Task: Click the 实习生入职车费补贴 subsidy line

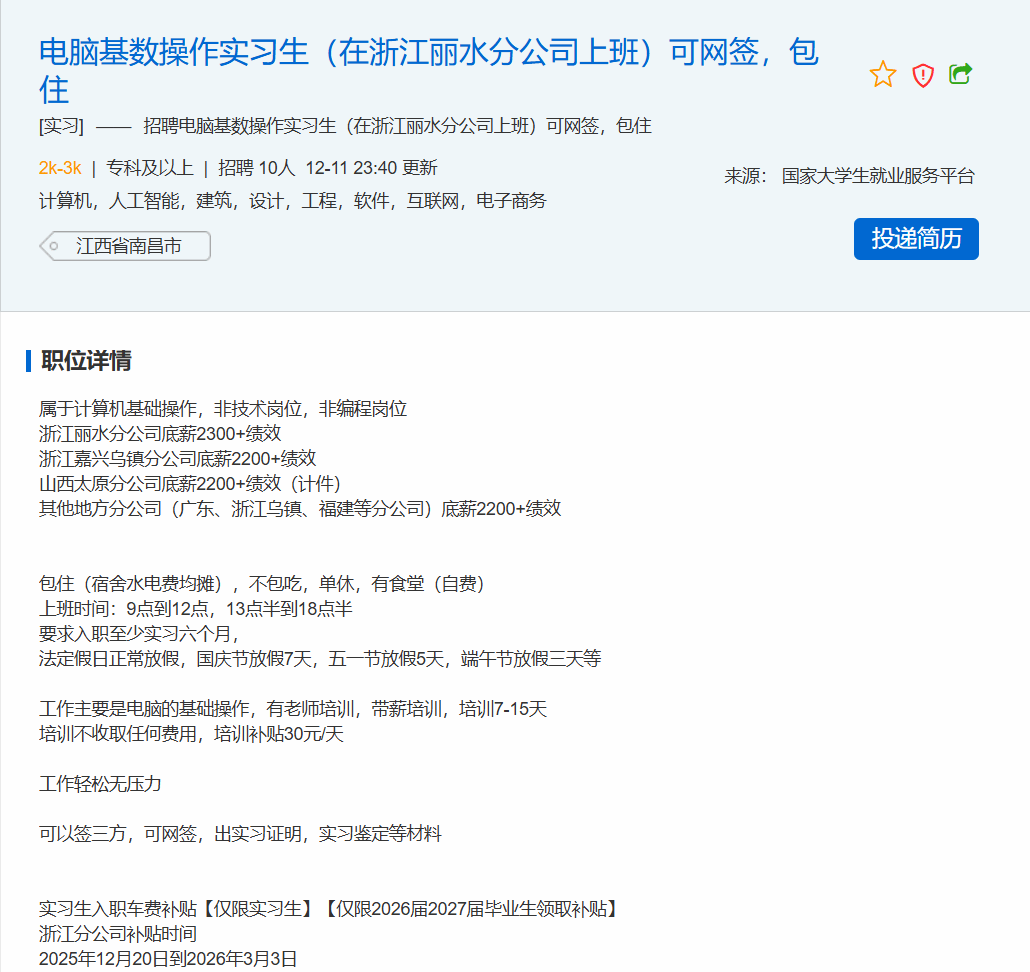Action: pyautogui.click(x=328, y=909)
